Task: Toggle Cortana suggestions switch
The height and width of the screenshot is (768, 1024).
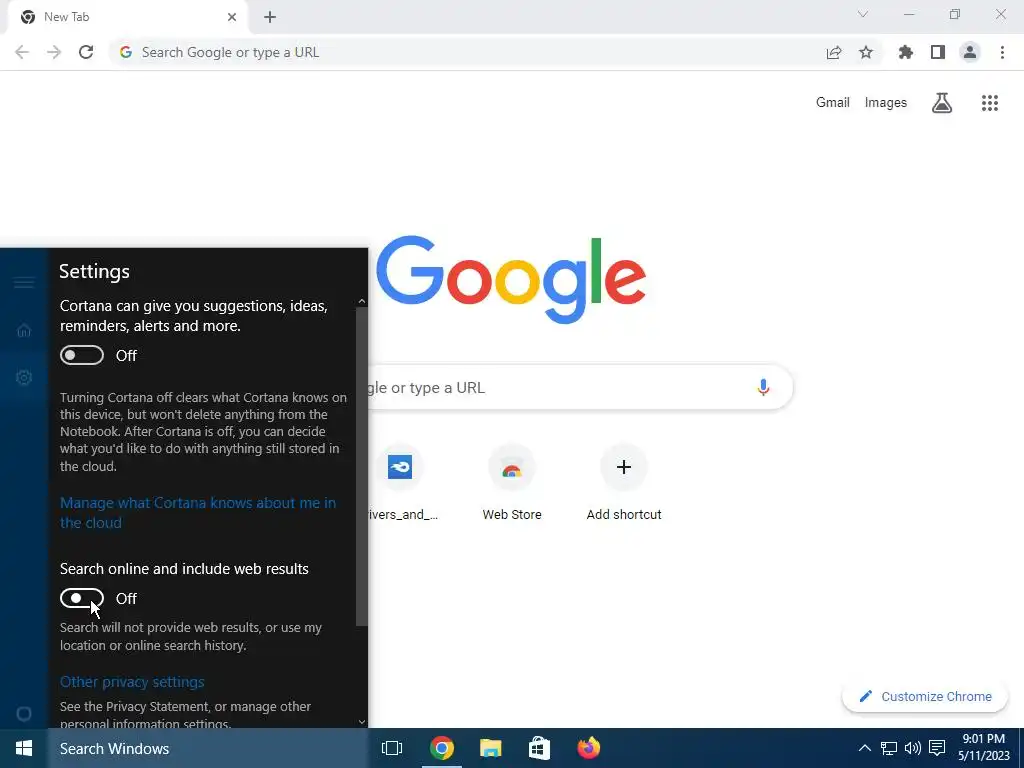Action: point(82,355)
